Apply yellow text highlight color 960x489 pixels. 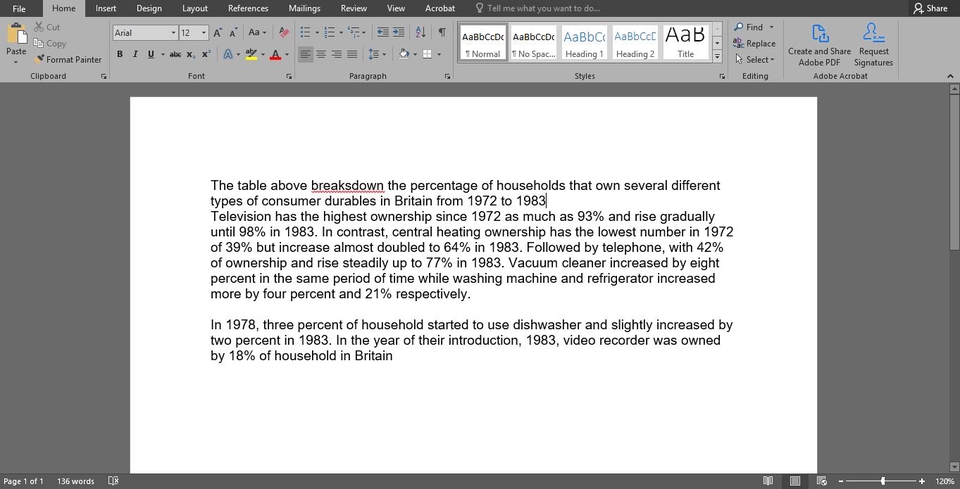coord(250,54)
